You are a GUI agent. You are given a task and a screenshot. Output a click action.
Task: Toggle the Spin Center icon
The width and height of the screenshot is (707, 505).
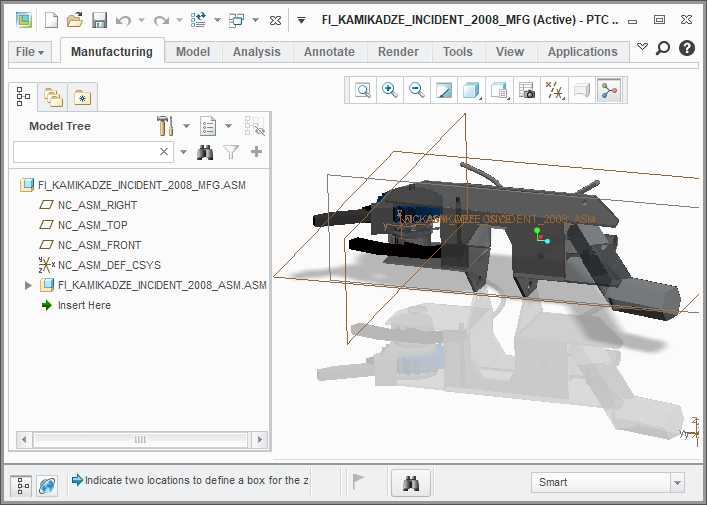pyautogui.click(x=609, y=90)
